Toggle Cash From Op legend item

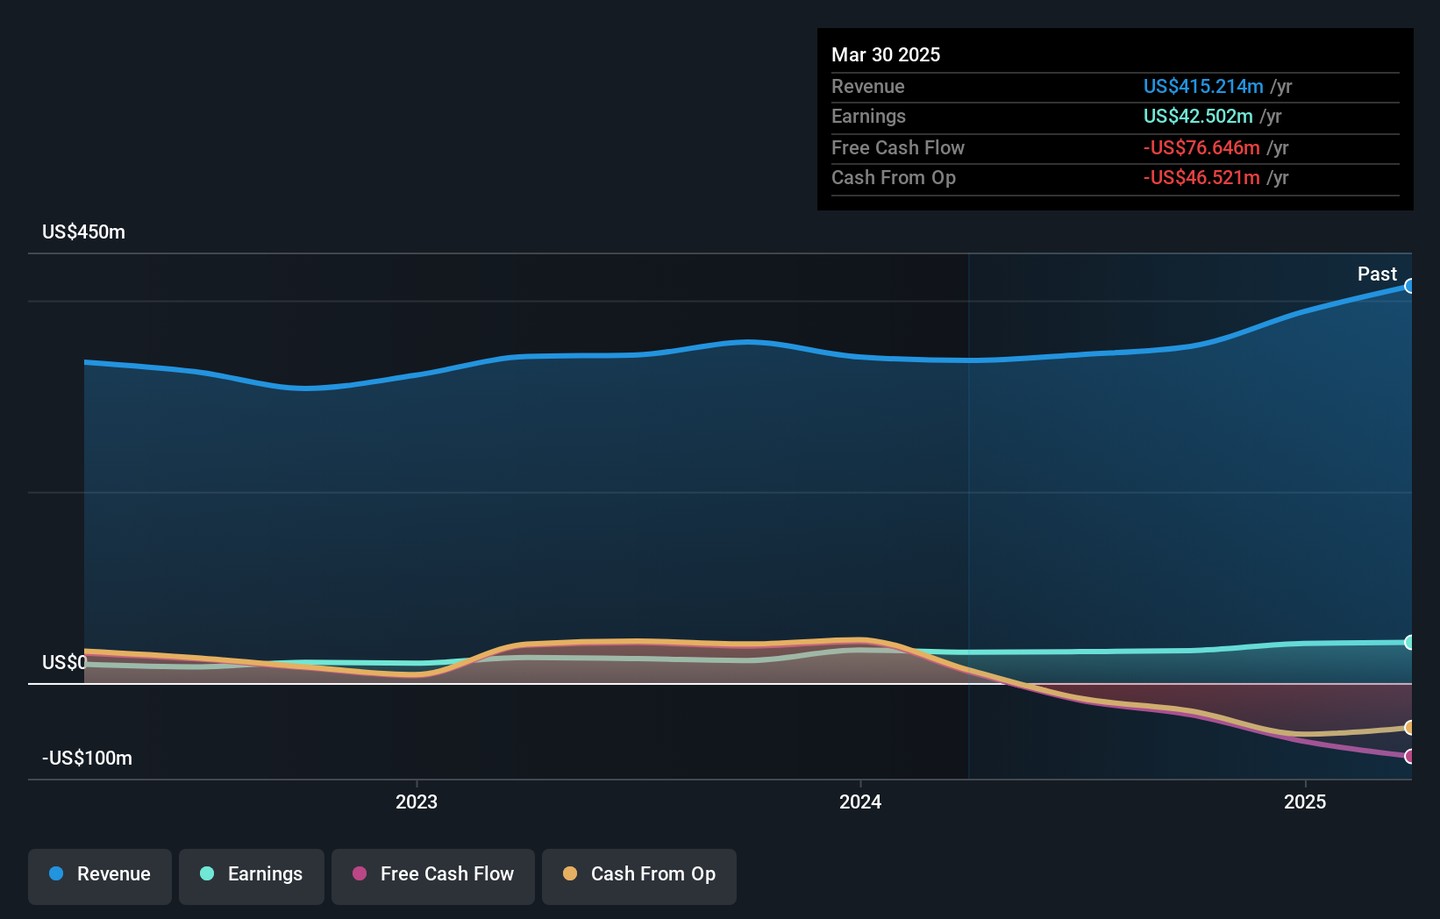click(639, 875)
